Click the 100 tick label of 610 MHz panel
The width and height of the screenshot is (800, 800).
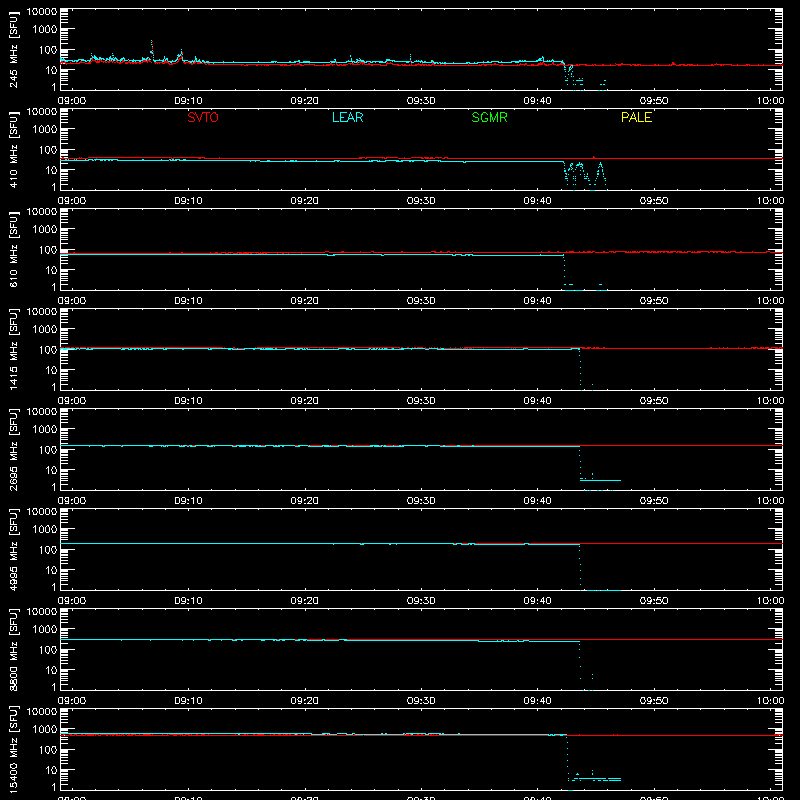coord(48,250)
